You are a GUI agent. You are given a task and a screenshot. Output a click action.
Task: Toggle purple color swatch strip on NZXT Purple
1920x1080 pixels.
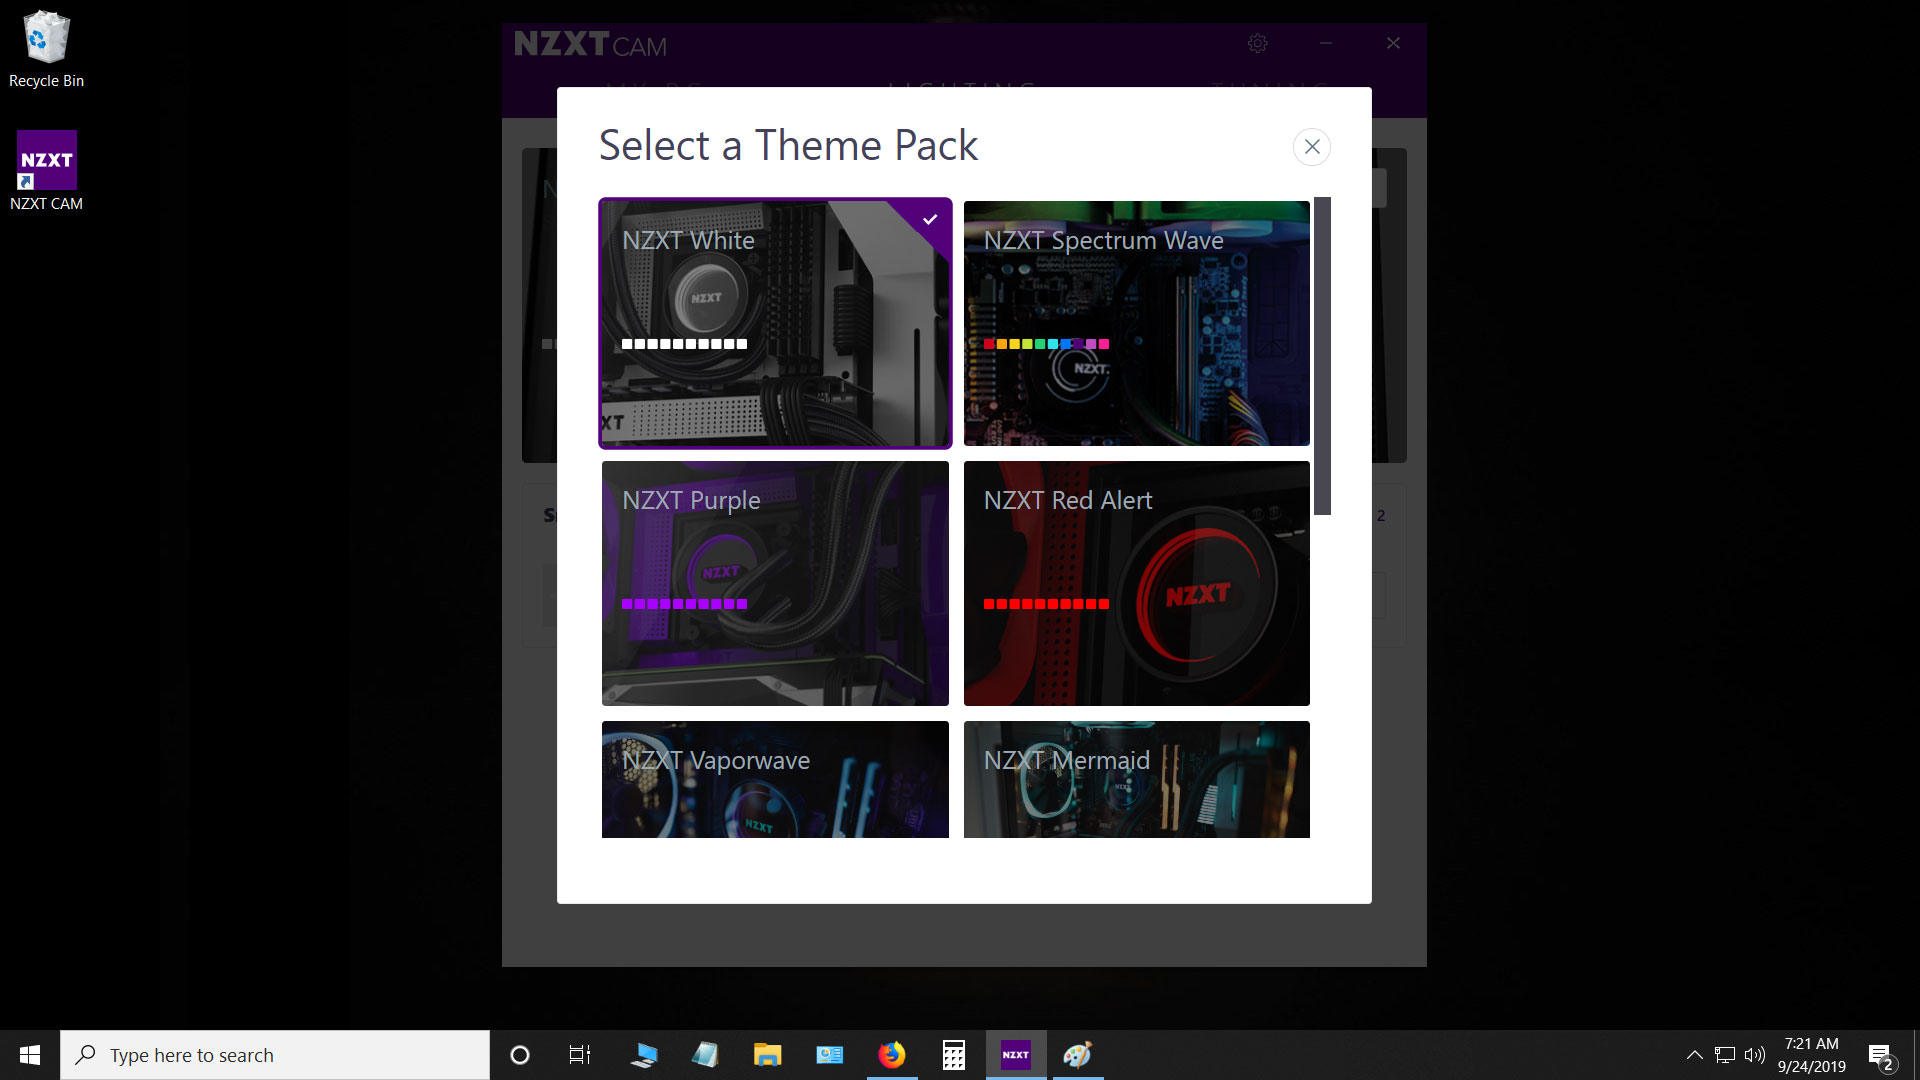click(x=683, y=604)
